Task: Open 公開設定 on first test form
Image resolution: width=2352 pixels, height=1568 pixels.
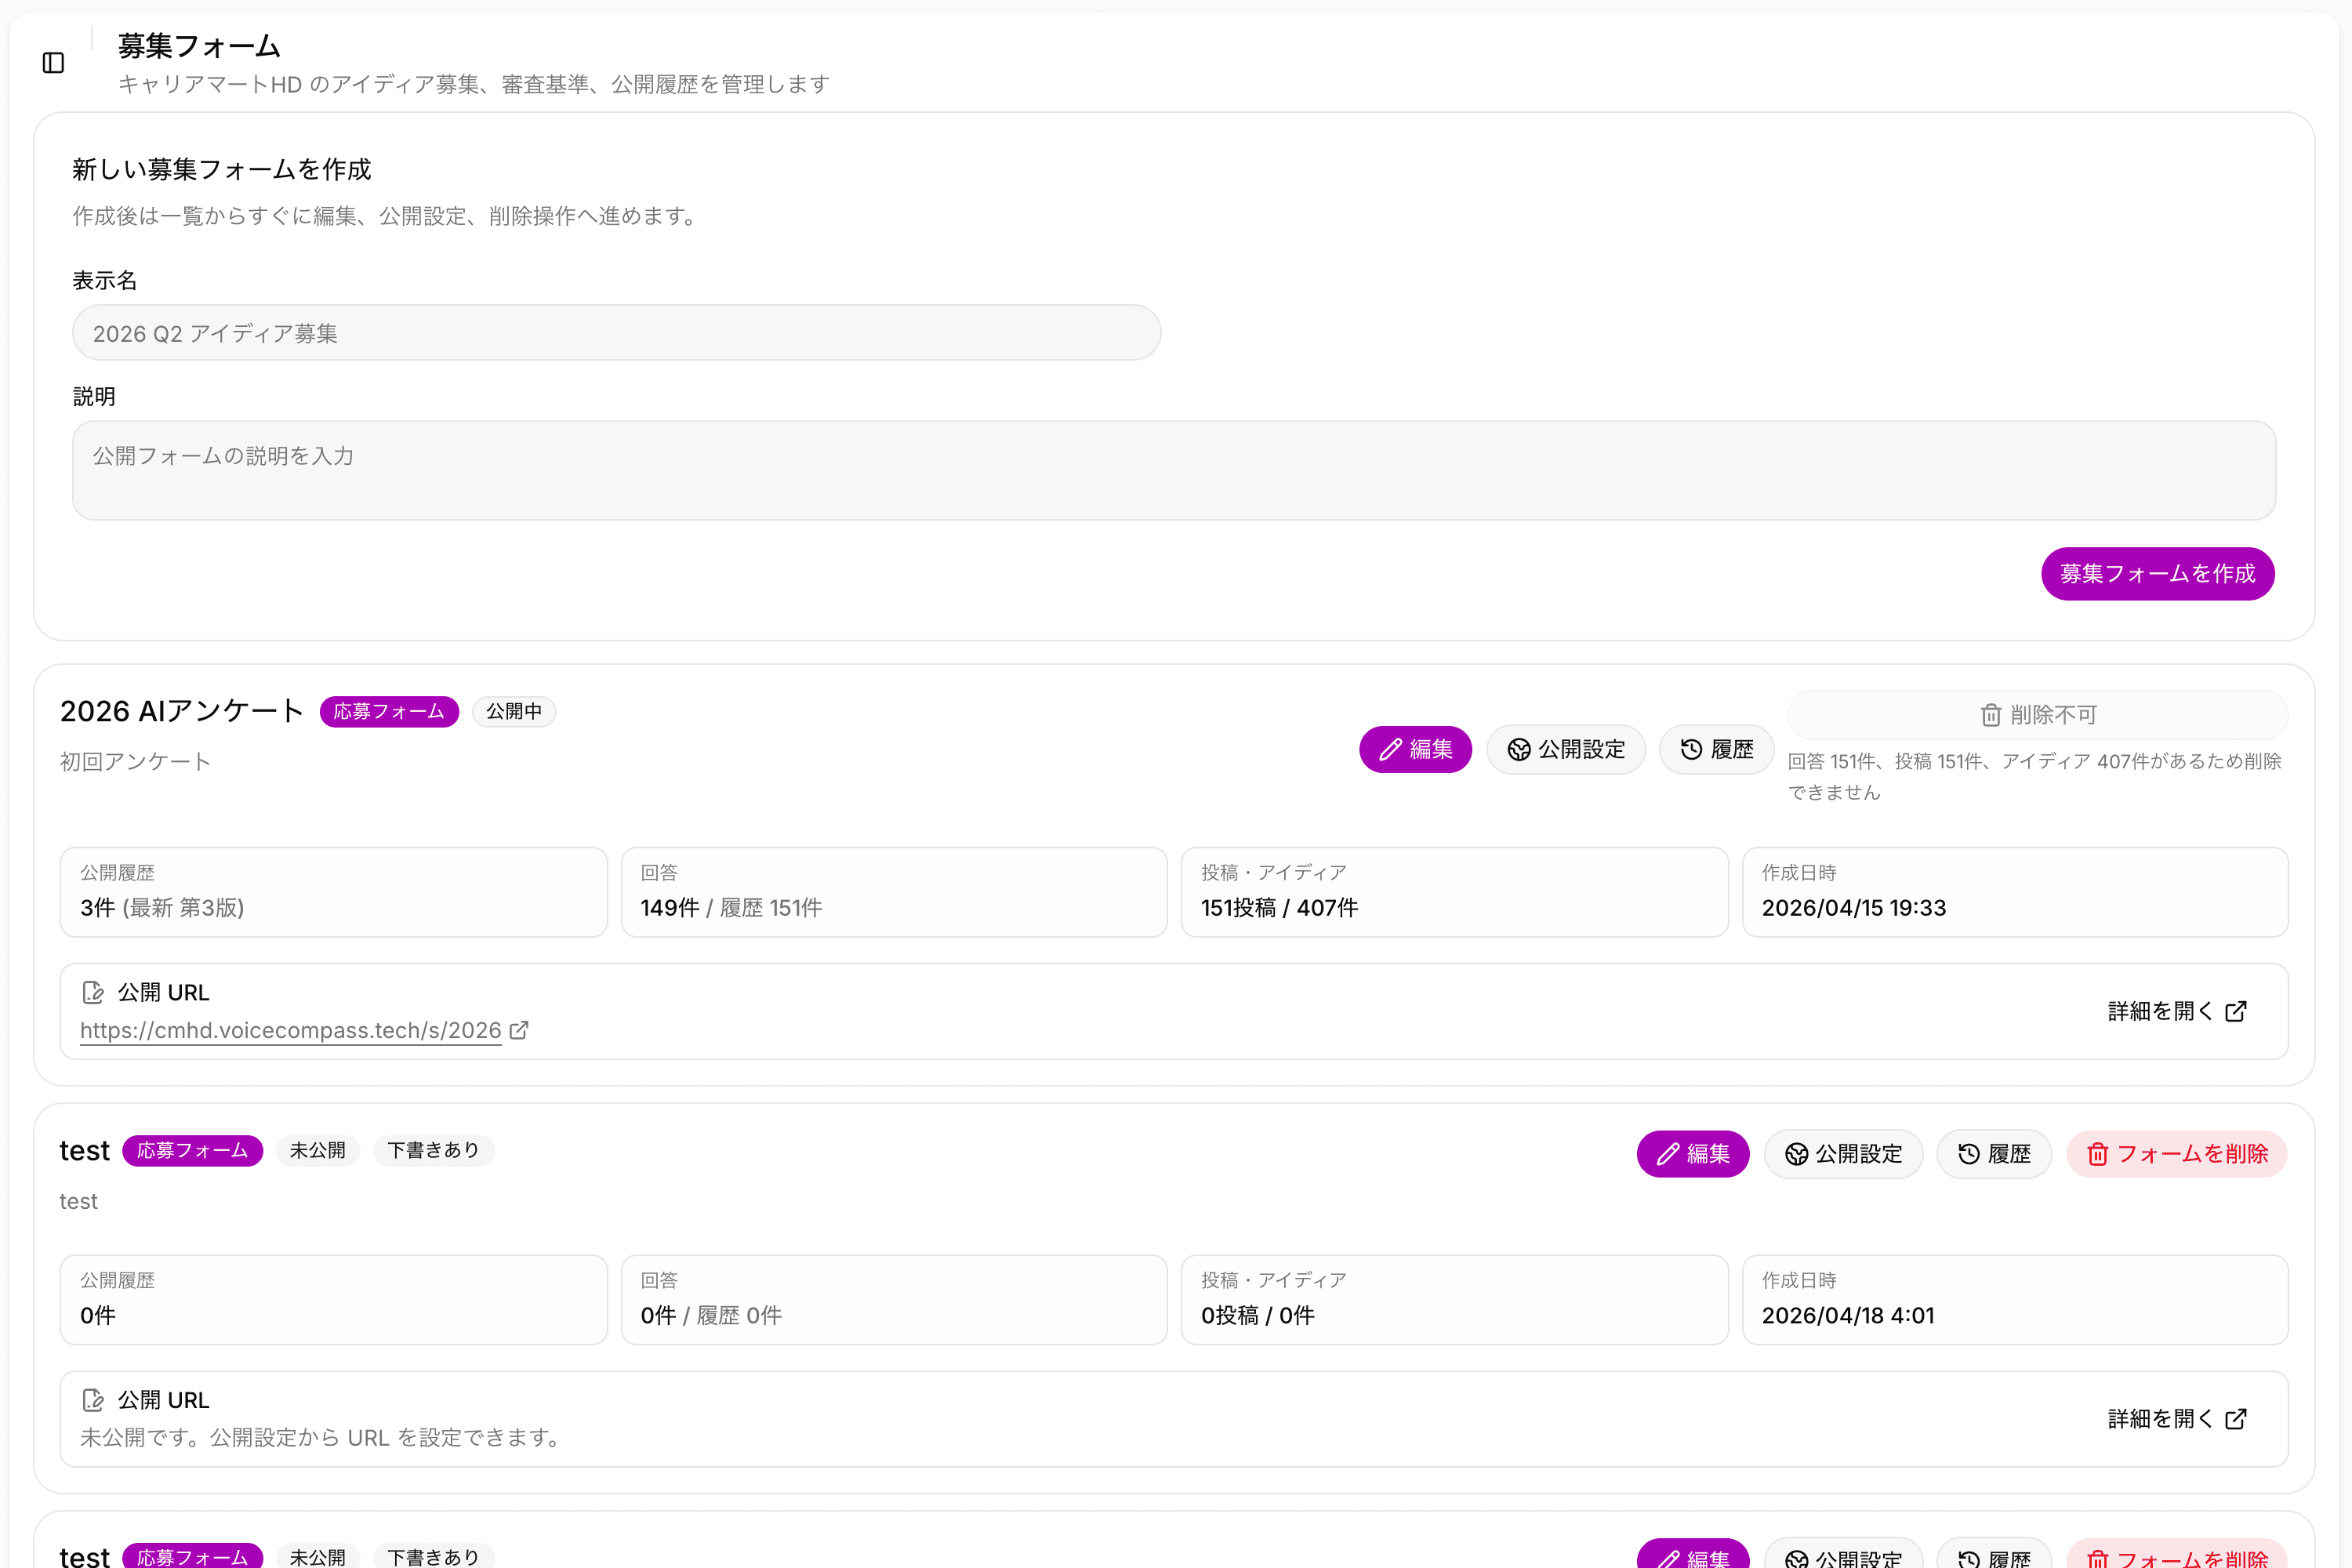Action: coord(1843,1154)
